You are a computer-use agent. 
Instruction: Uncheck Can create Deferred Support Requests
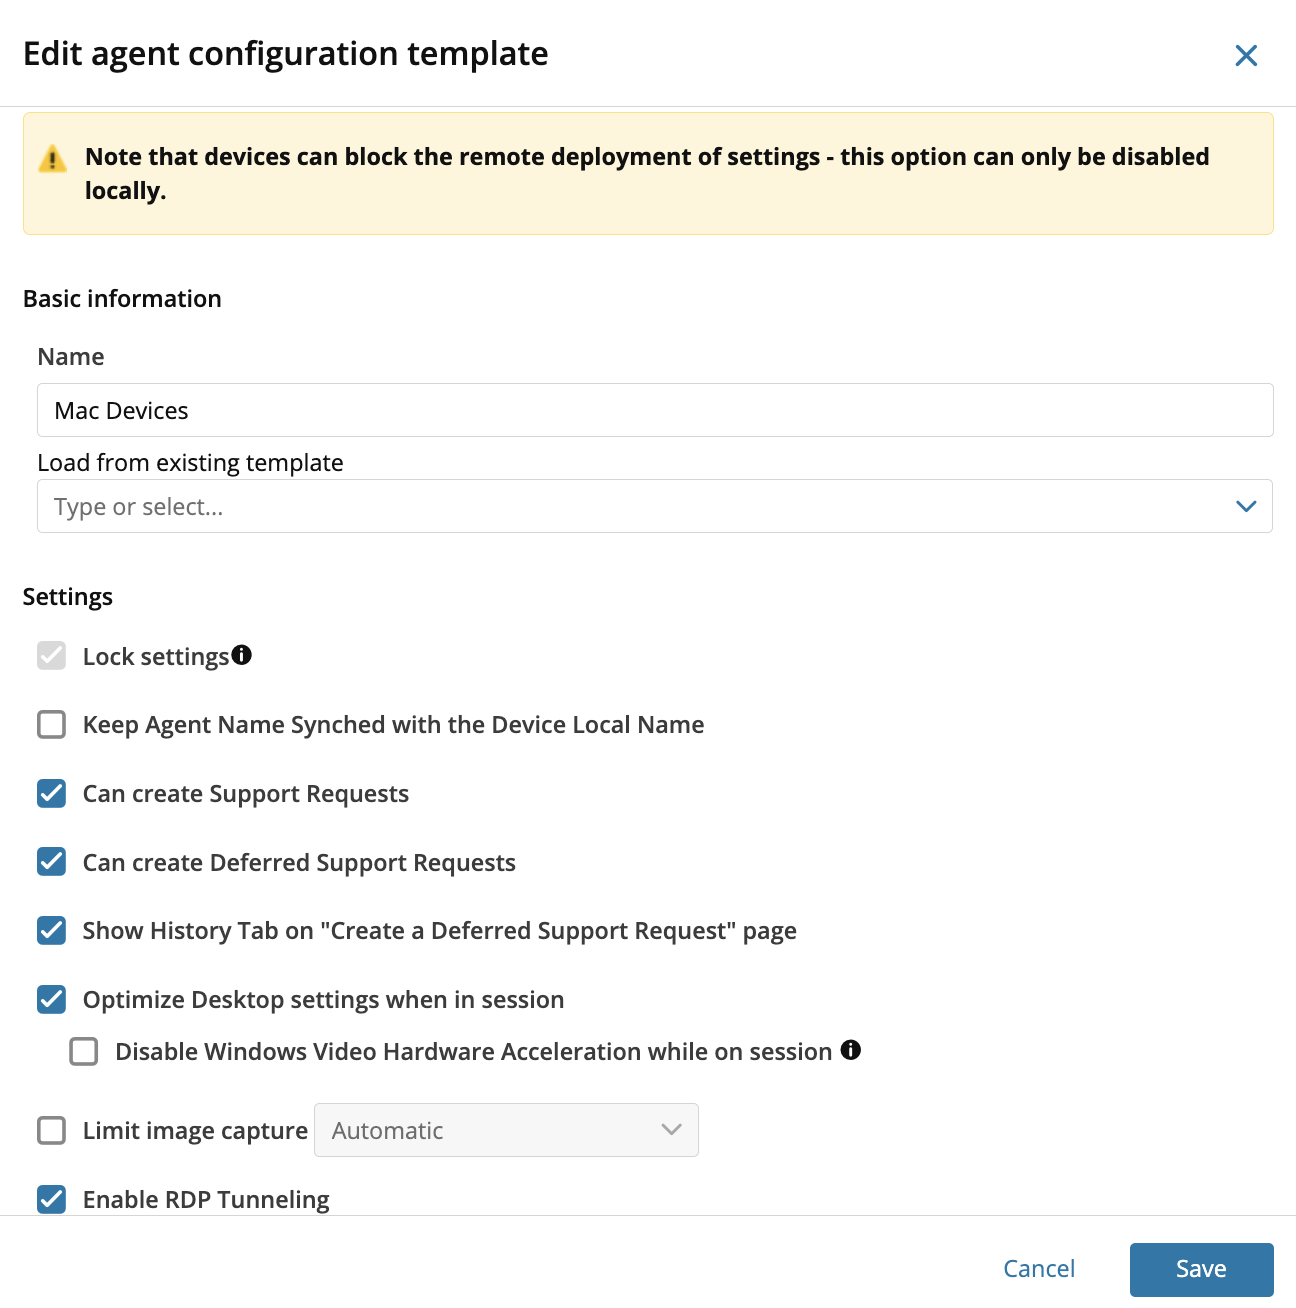tap(52, 862)
